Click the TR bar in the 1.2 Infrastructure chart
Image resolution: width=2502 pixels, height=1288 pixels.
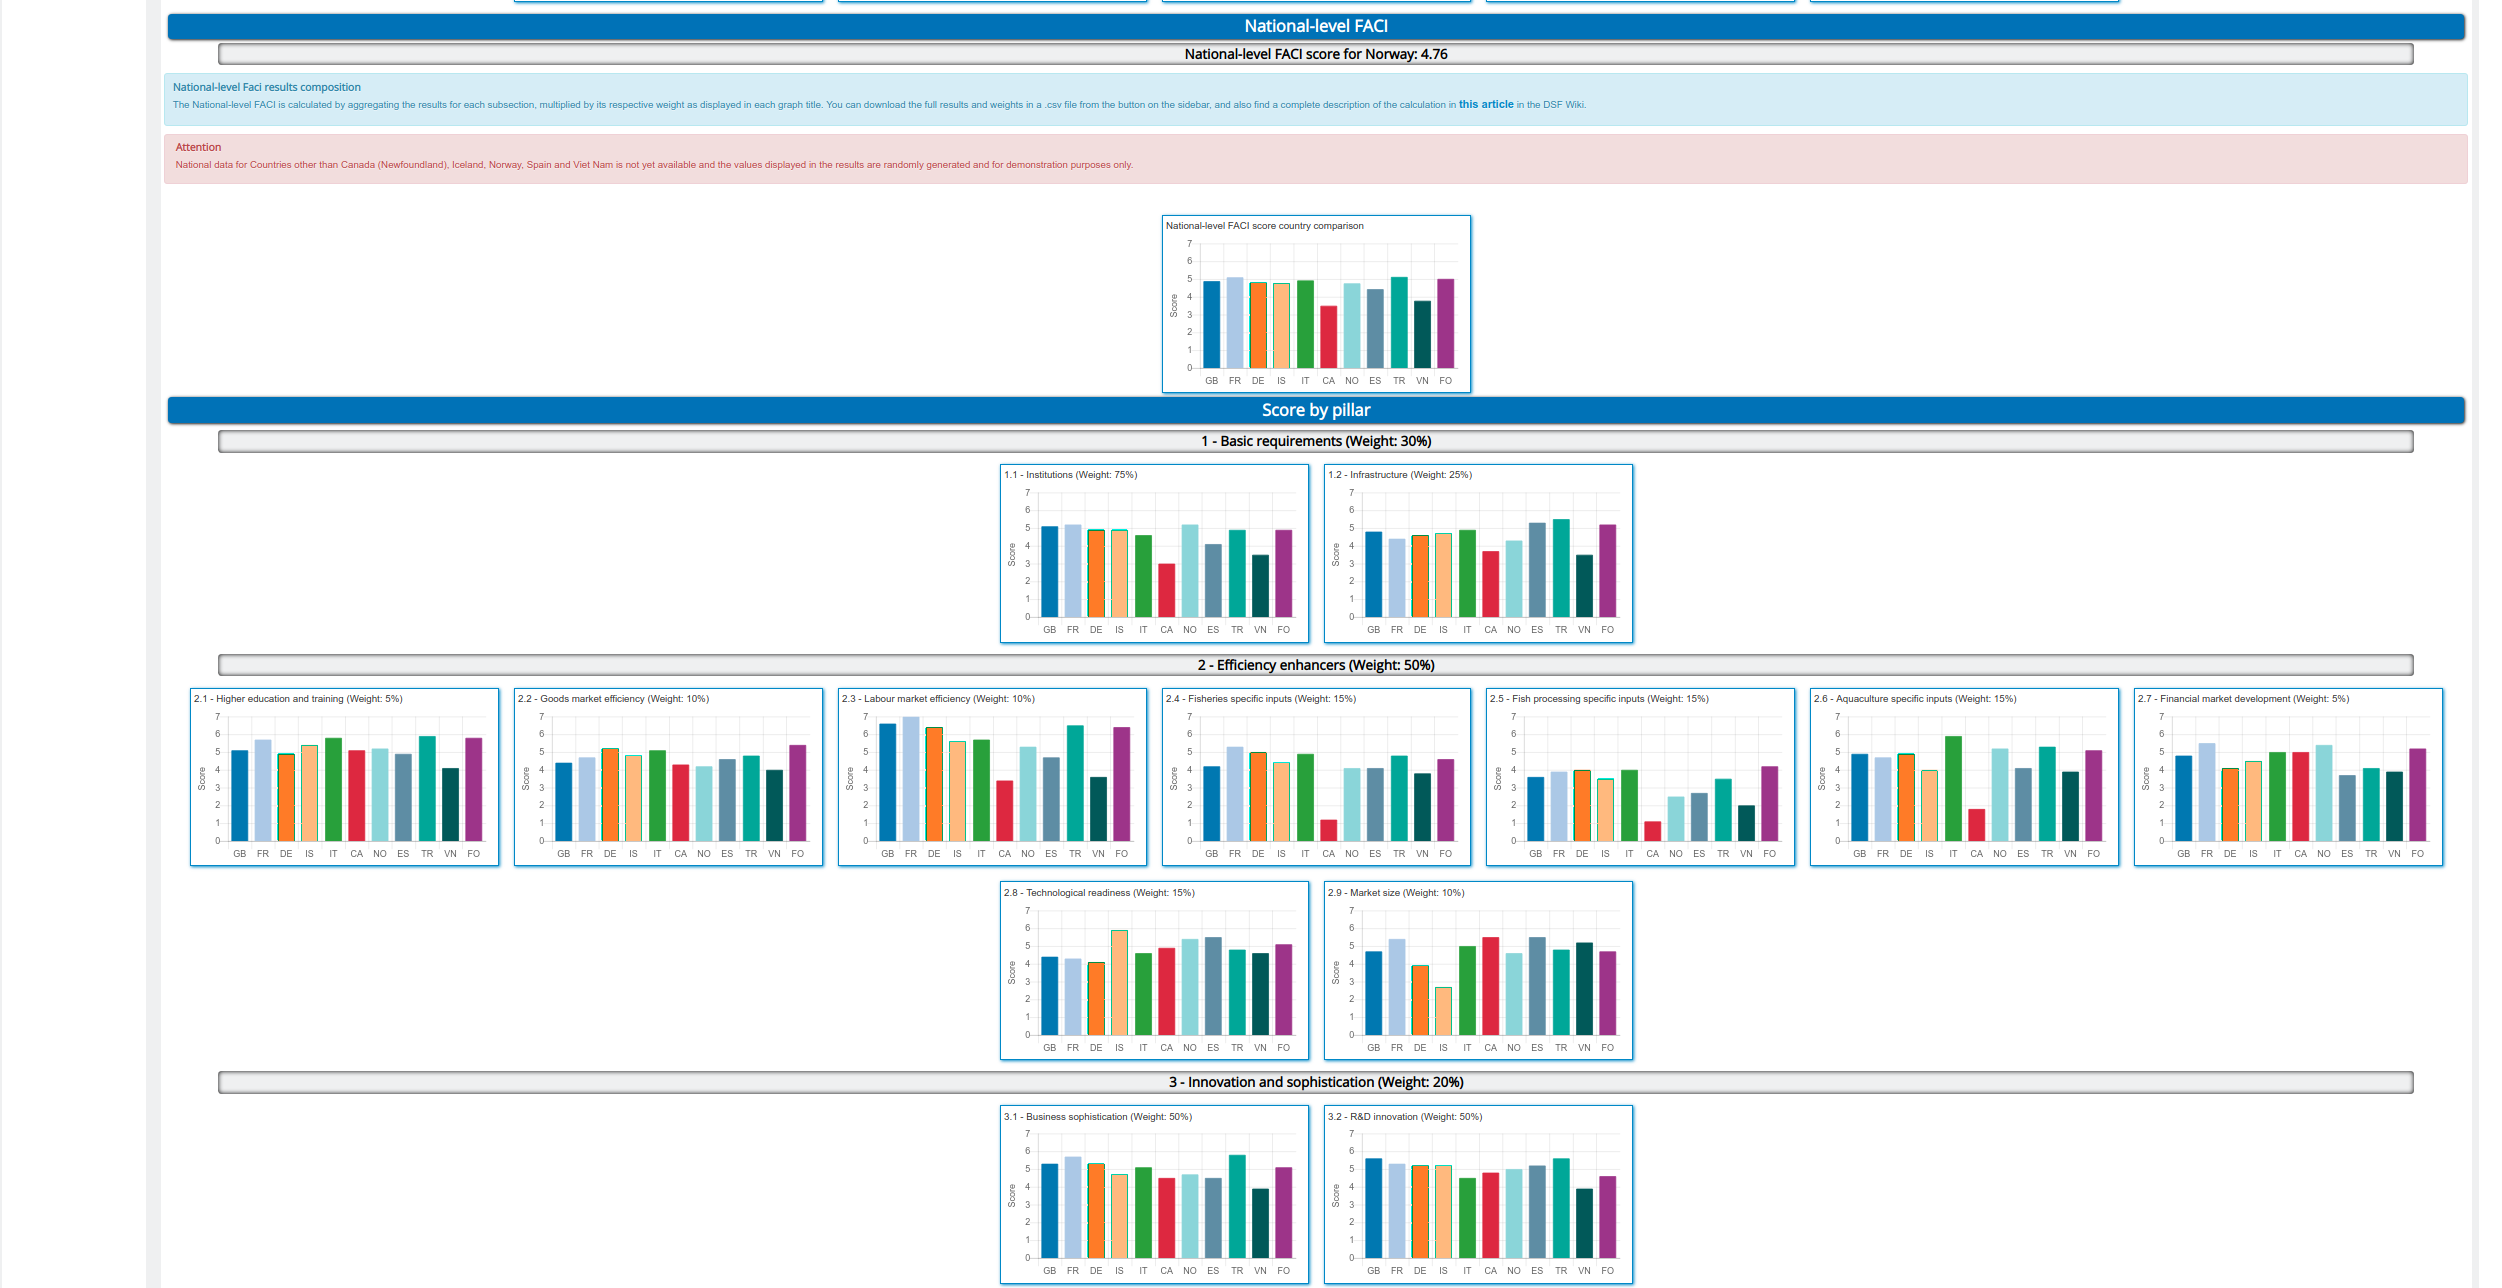point(1561,568)
